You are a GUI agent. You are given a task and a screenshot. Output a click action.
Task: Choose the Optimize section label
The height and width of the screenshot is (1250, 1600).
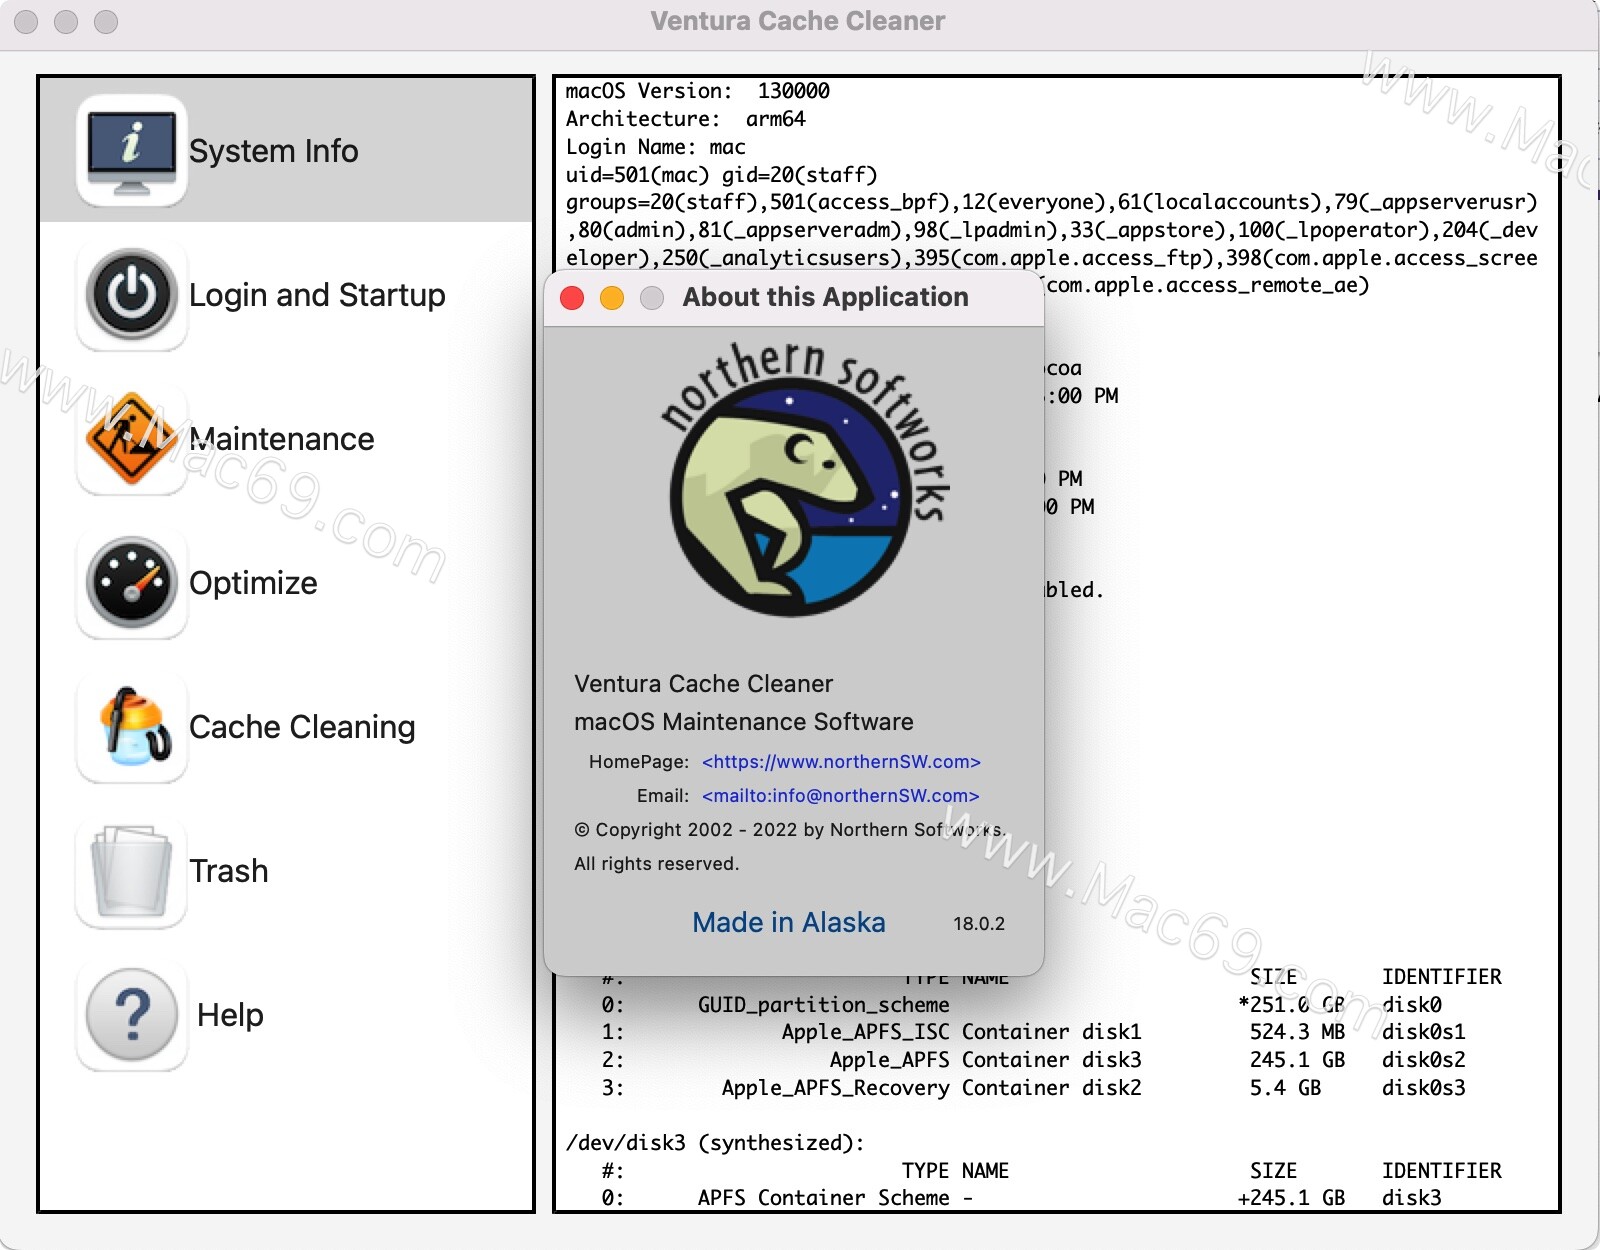click(253, 583)
